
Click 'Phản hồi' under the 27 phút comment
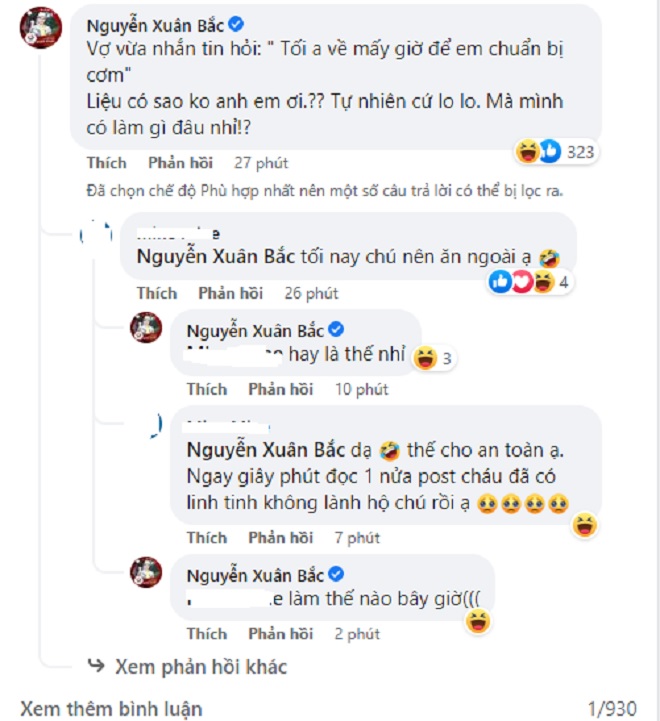pos(180,163)
